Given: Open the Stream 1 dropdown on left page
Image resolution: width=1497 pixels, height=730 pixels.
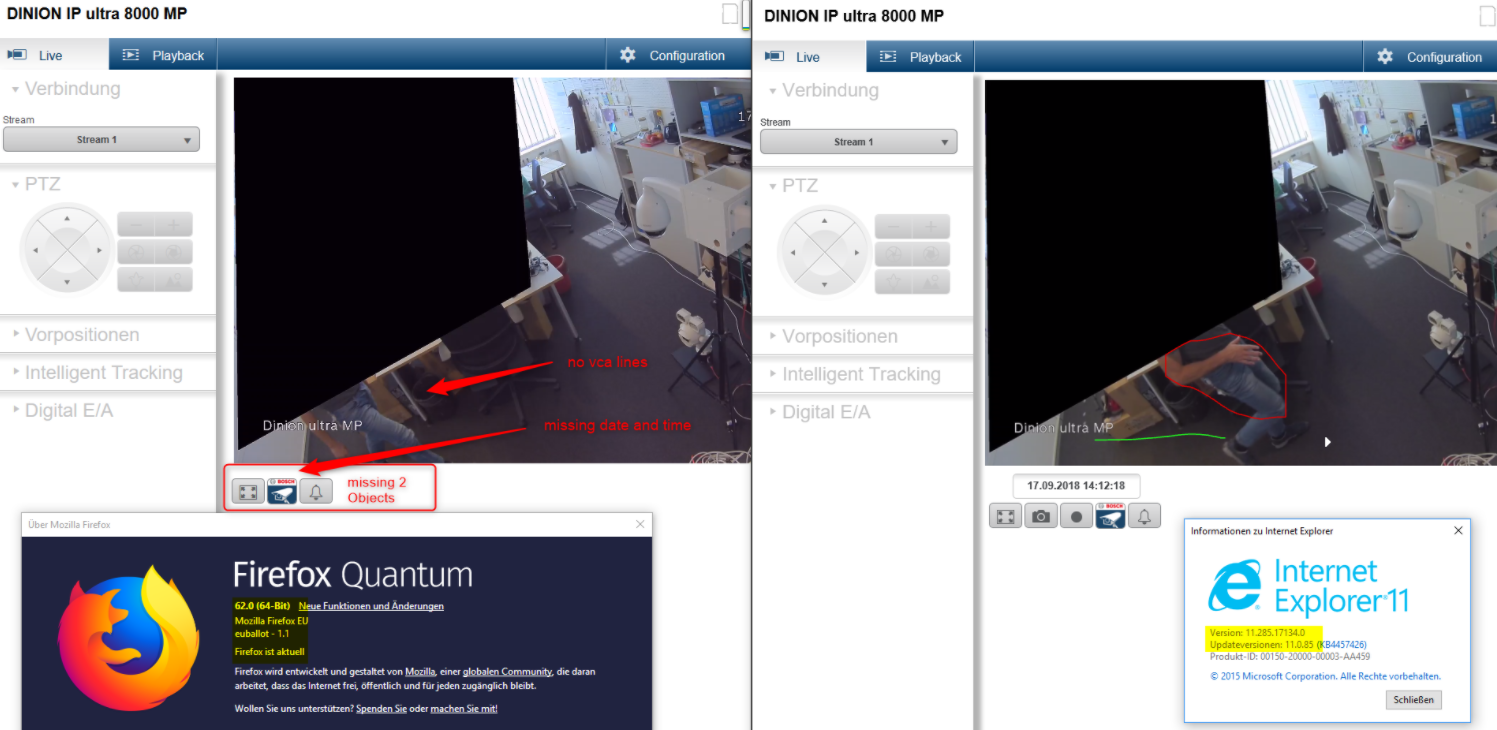Looking at the screenshot, I should click(101, 140).
